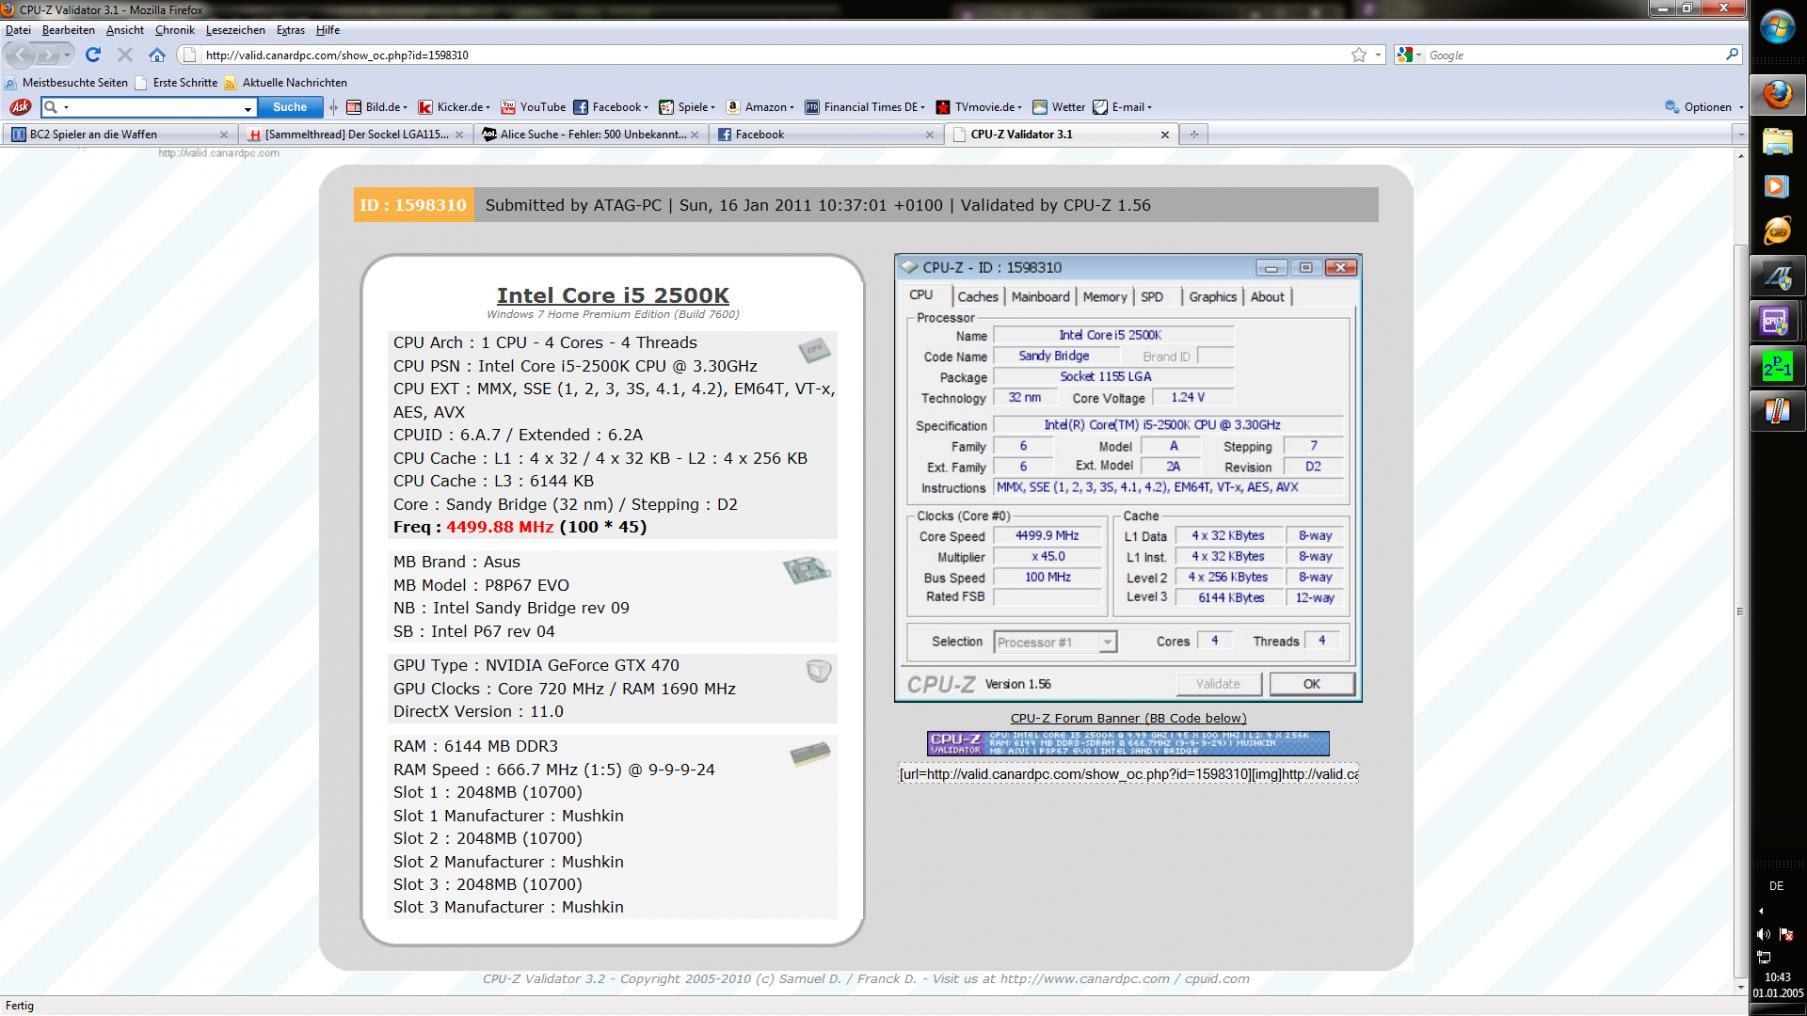Click the Intel Core i5 2500K heading link
The image size is (1807, 1016).
pyautogui.click(x=613, y=295)
